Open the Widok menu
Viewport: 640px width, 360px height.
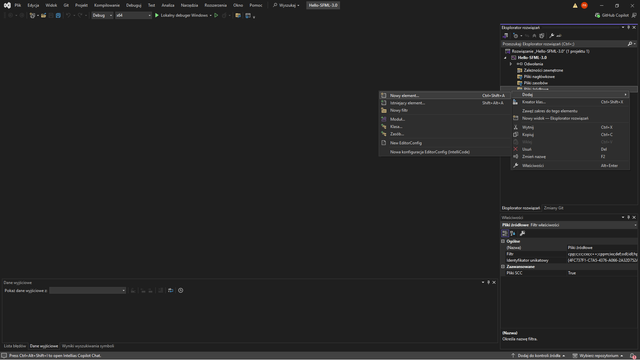[x=51, y=5]
